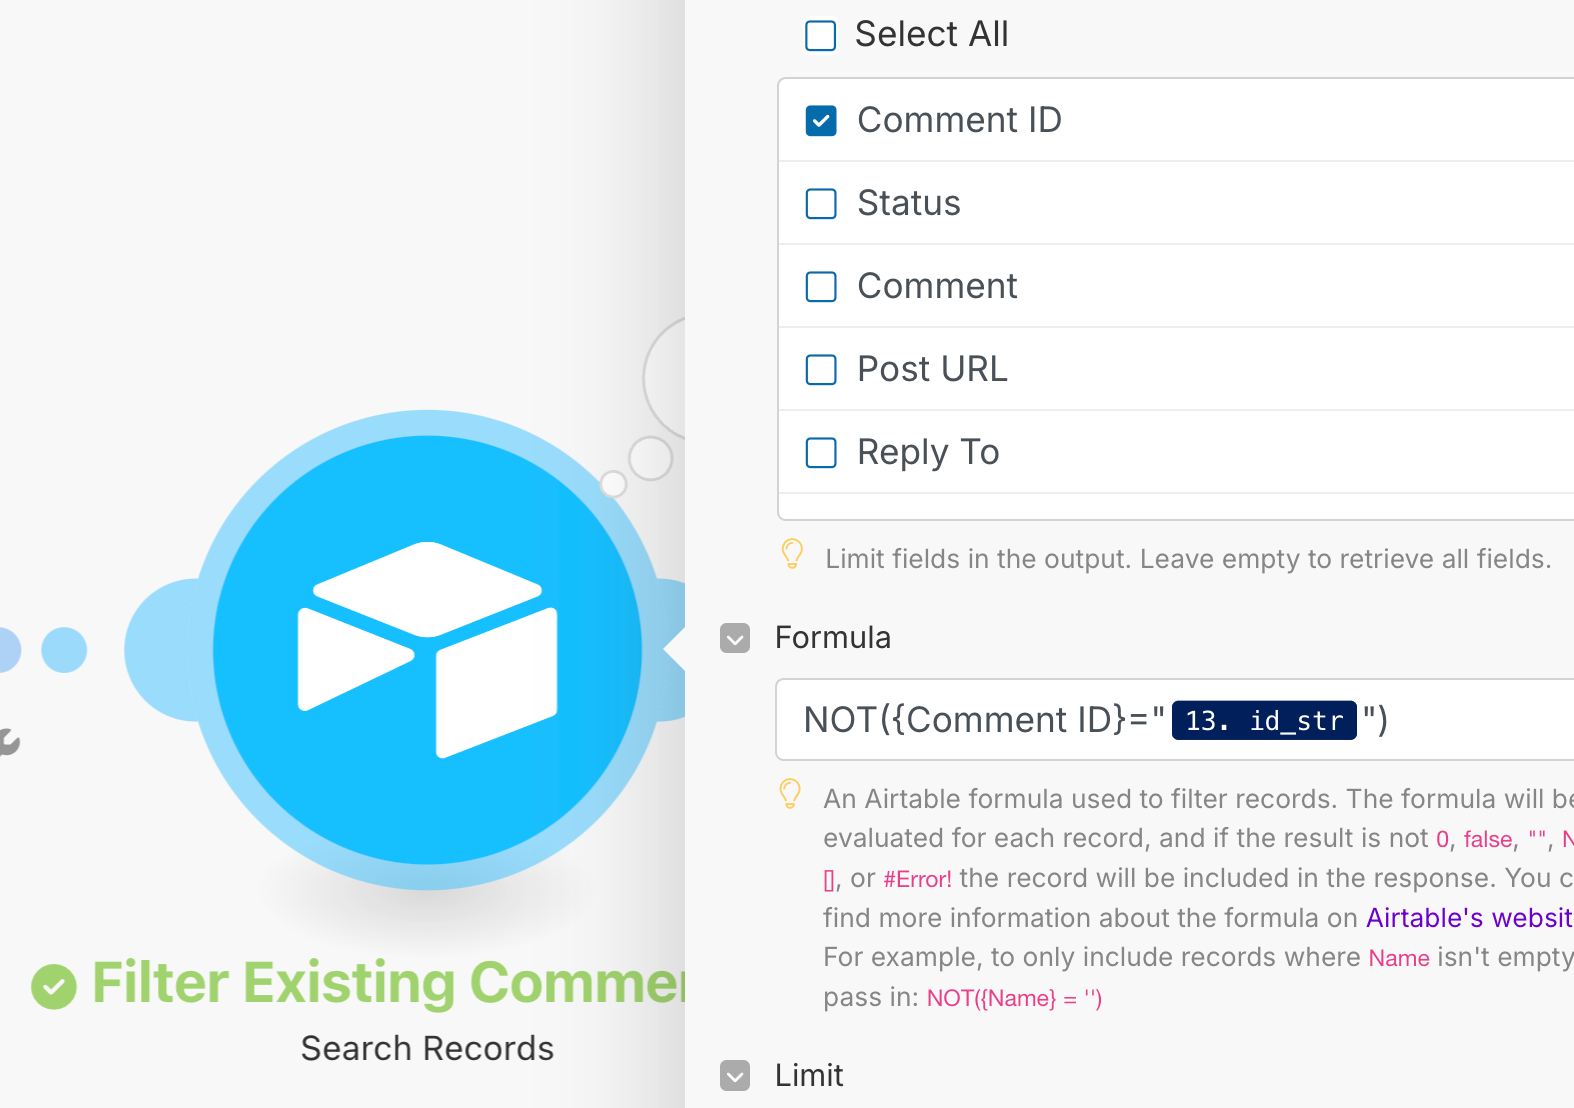Click the small thought bubble next to module

(613, 484)
